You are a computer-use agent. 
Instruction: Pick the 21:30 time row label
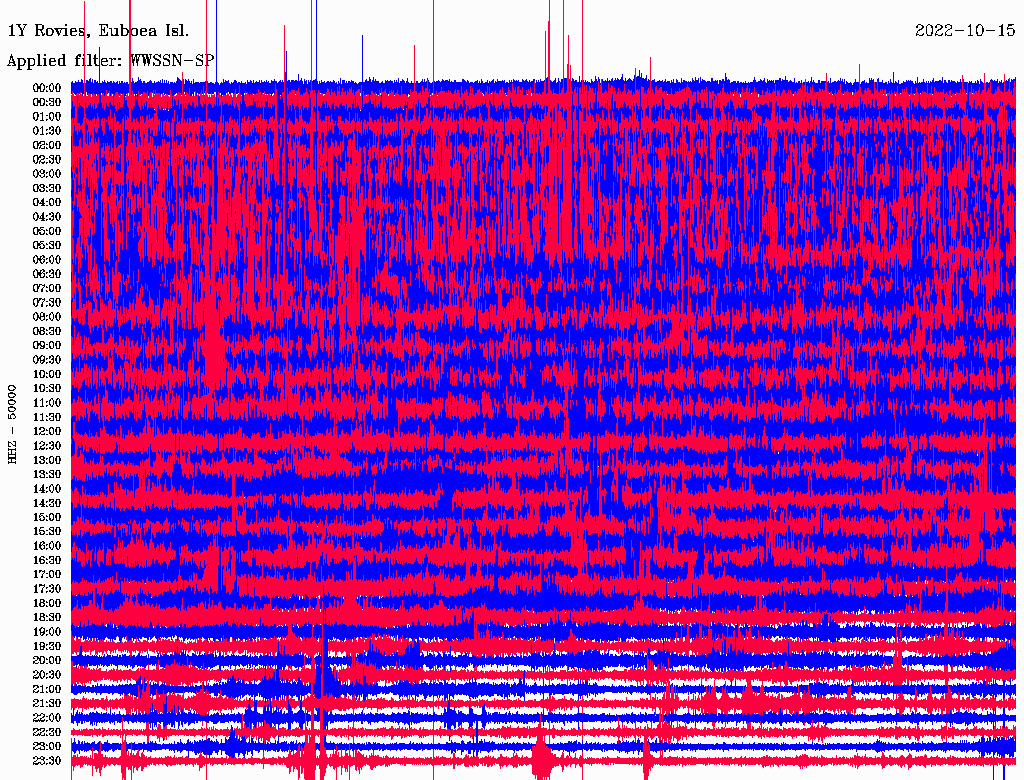point(47,703)
